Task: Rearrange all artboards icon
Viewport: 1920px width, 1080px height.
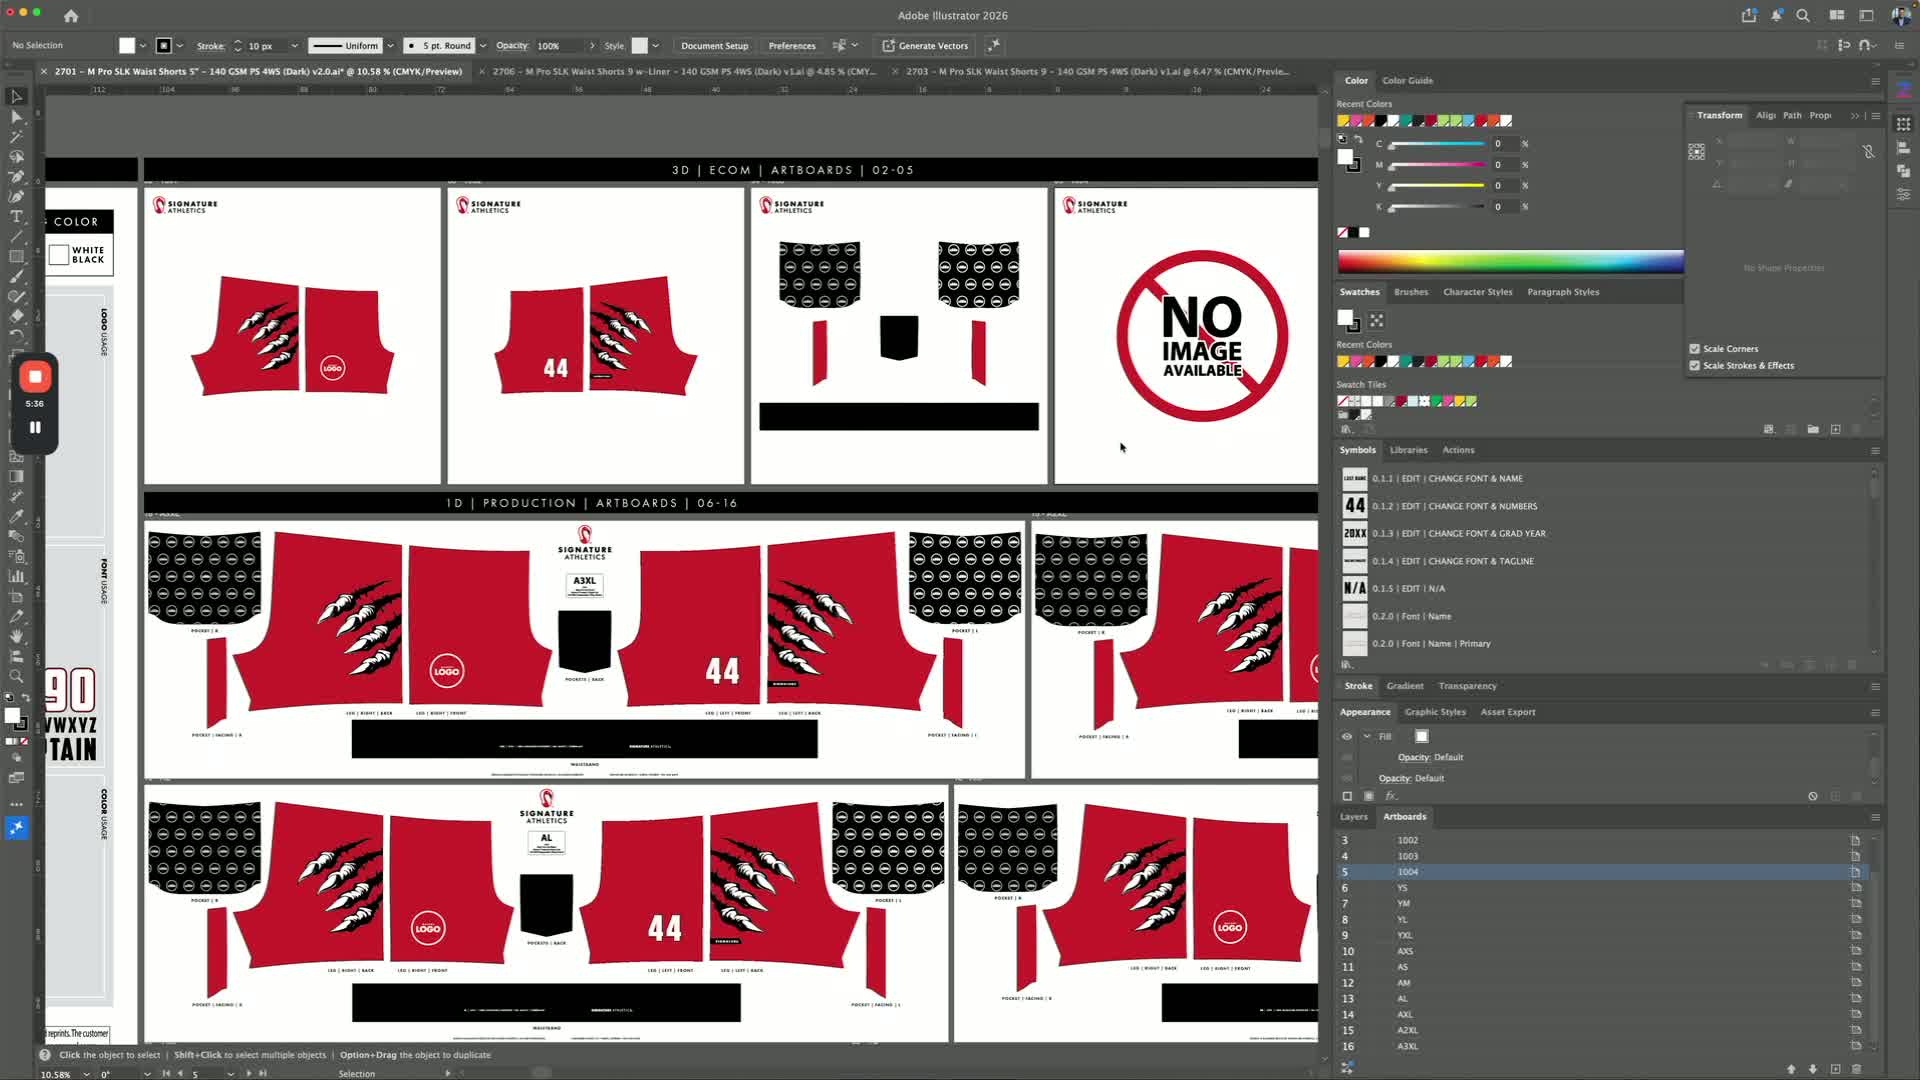Action: (1347, 1069)
